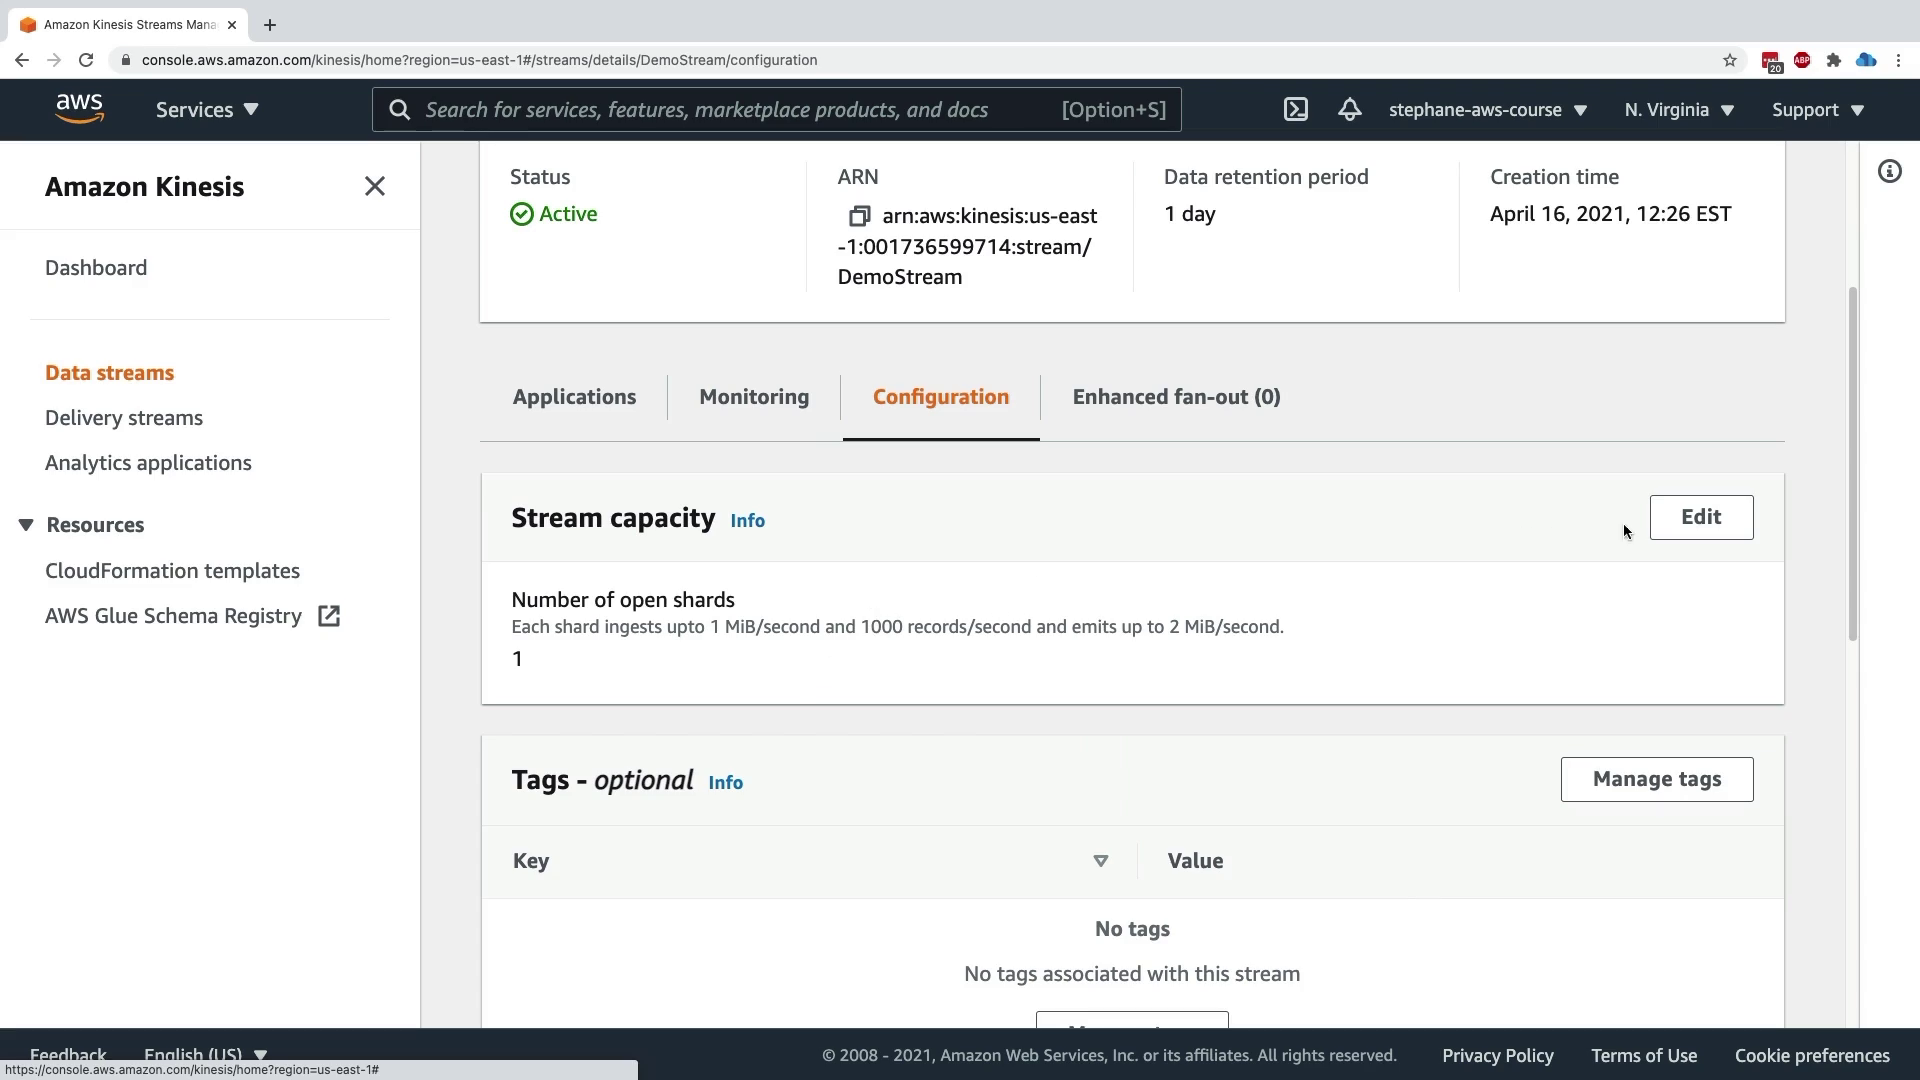Viewport: 1920px width, 1080px height.
Task: Expand the Services dropdown menu
Action: [x=207, y=110]
